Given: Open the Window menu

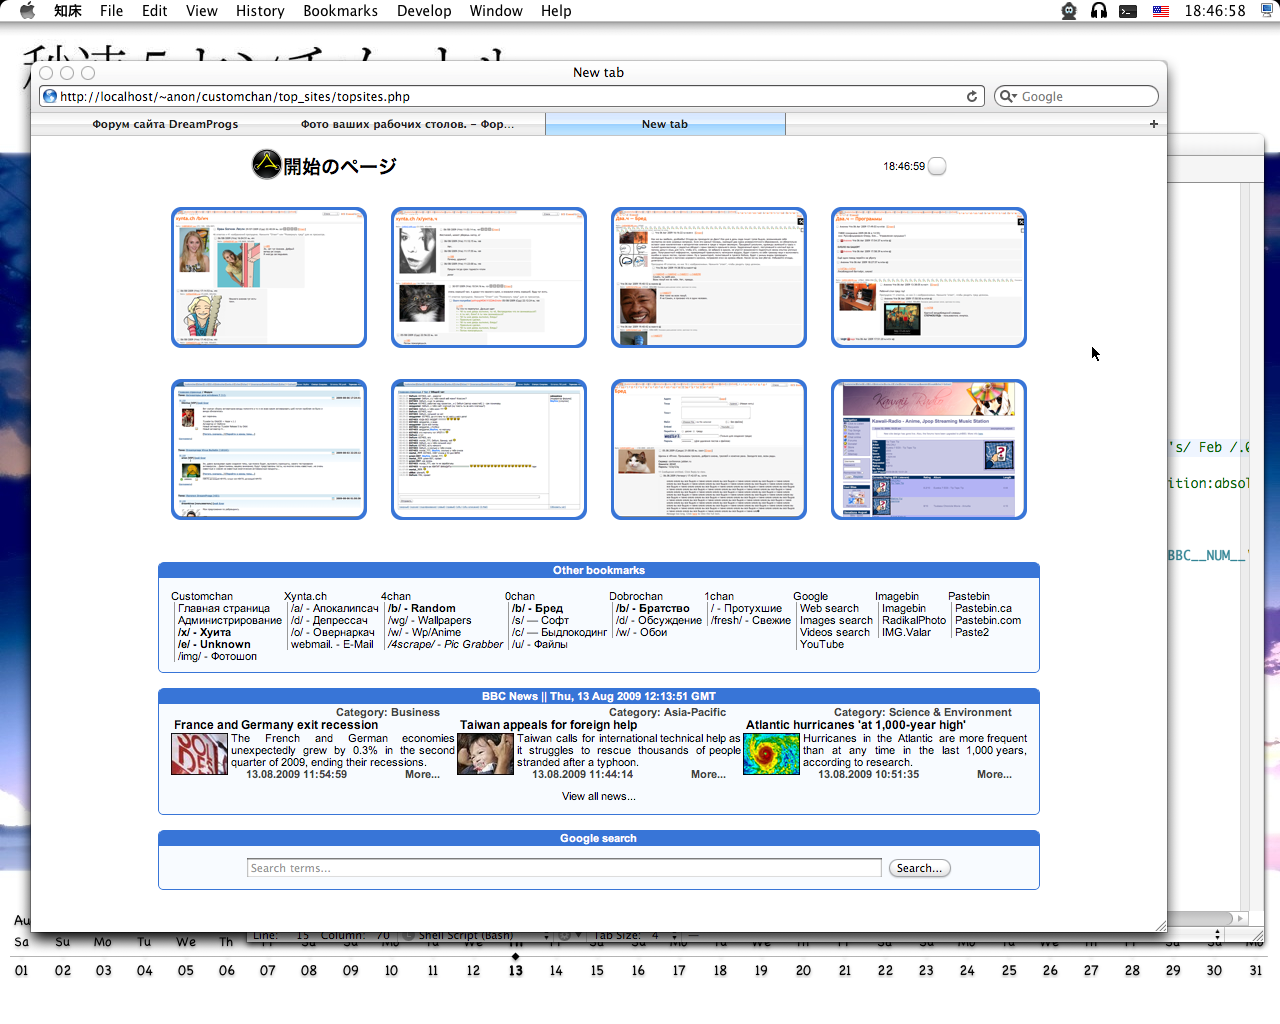Looking at the screenshot, I should [496, 11].
